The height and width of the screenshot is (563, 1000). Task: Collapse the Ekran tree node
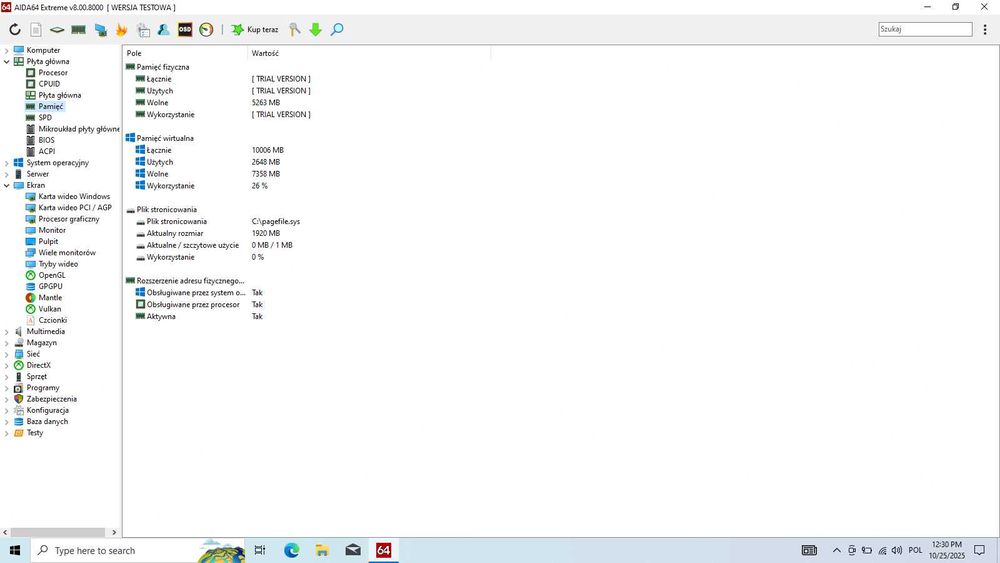tap(6, 186)
